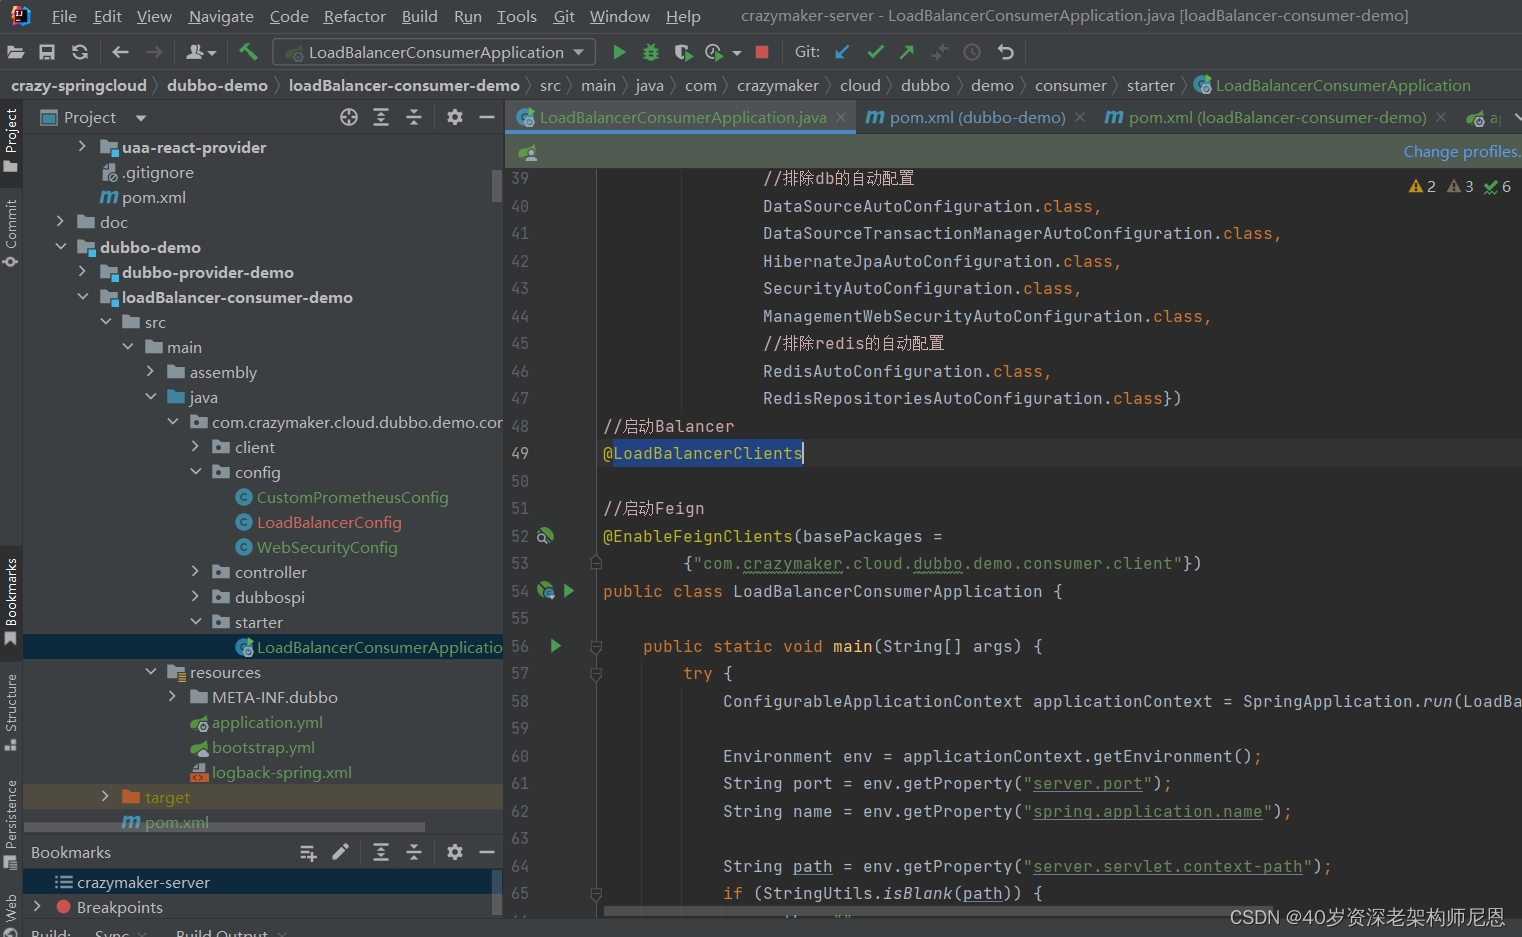The image size is (1522, 937).
Task: Stop the running process red square
Action: click(762, 52)
